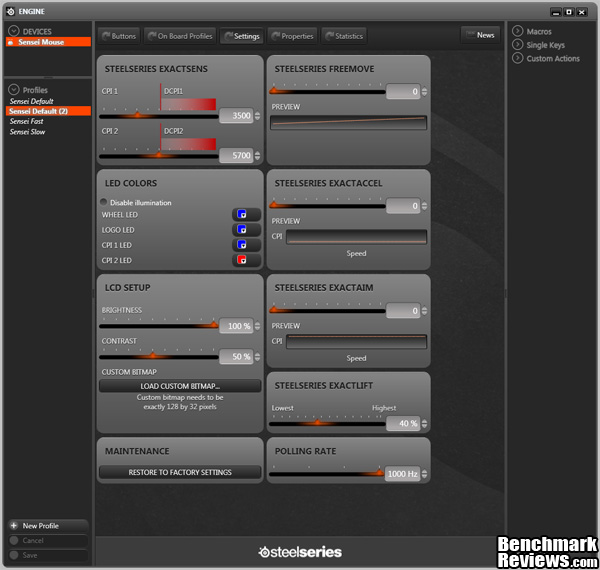Collapse the Devices section chevron
Viewport: 600px width, 570px height.
pyautogui.click(x=13, y=31)
